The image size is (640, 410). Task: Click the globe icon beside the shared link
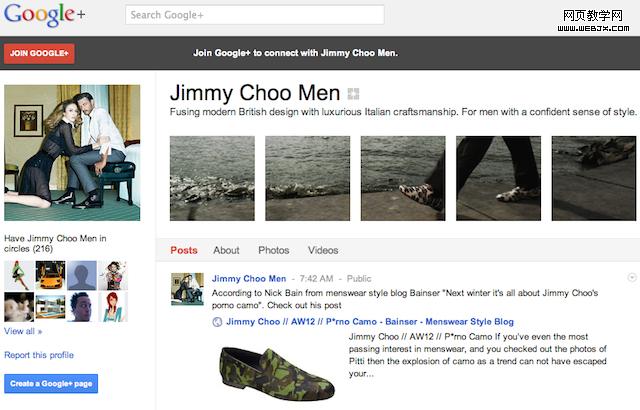click(218, 322)
